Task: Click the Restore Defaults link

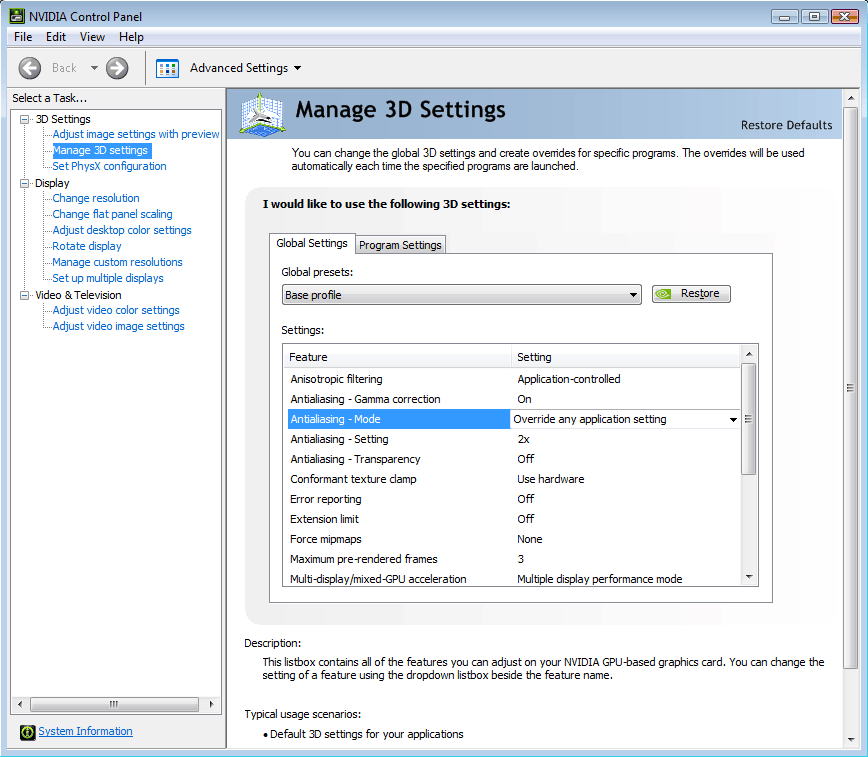Action: tap(787, 125)
